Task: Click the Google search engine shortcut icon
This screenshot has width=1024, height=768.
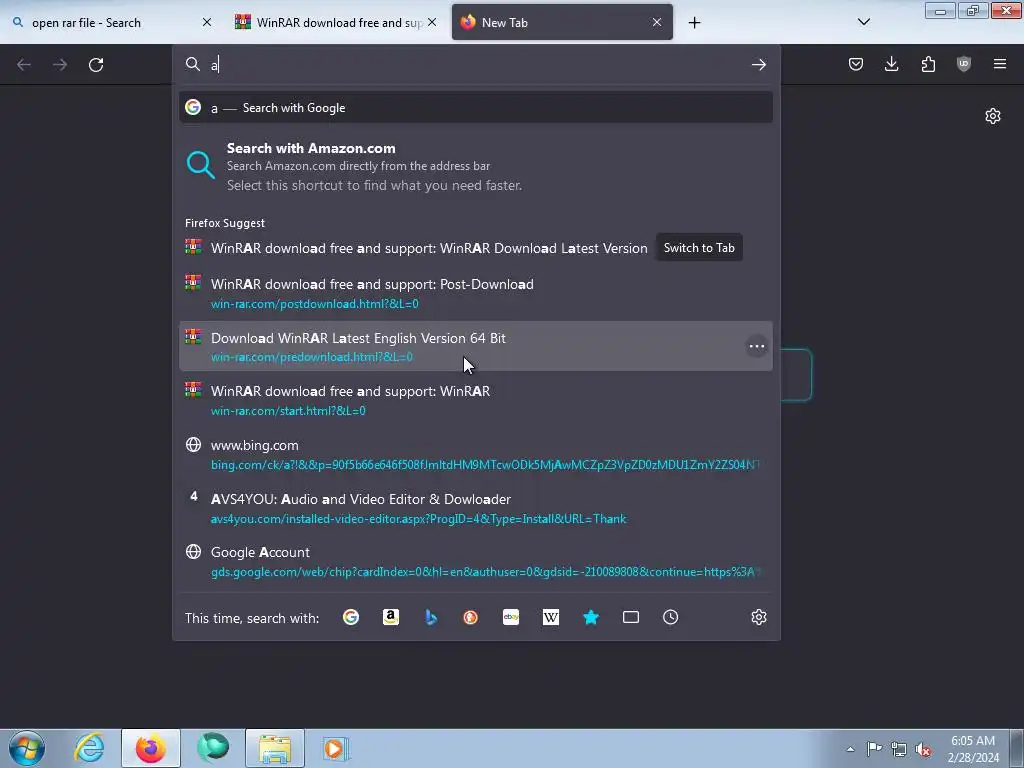Action: tap(351, 617)
